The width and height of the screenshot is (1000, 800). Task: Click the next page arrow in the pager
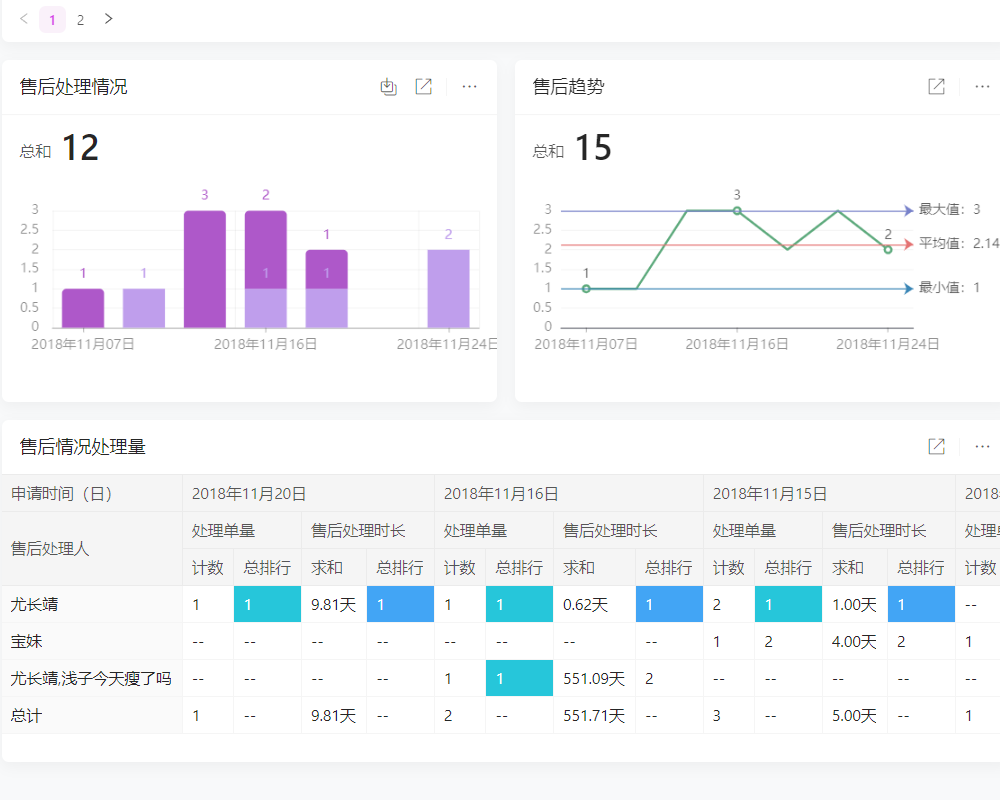pos(108,19)
